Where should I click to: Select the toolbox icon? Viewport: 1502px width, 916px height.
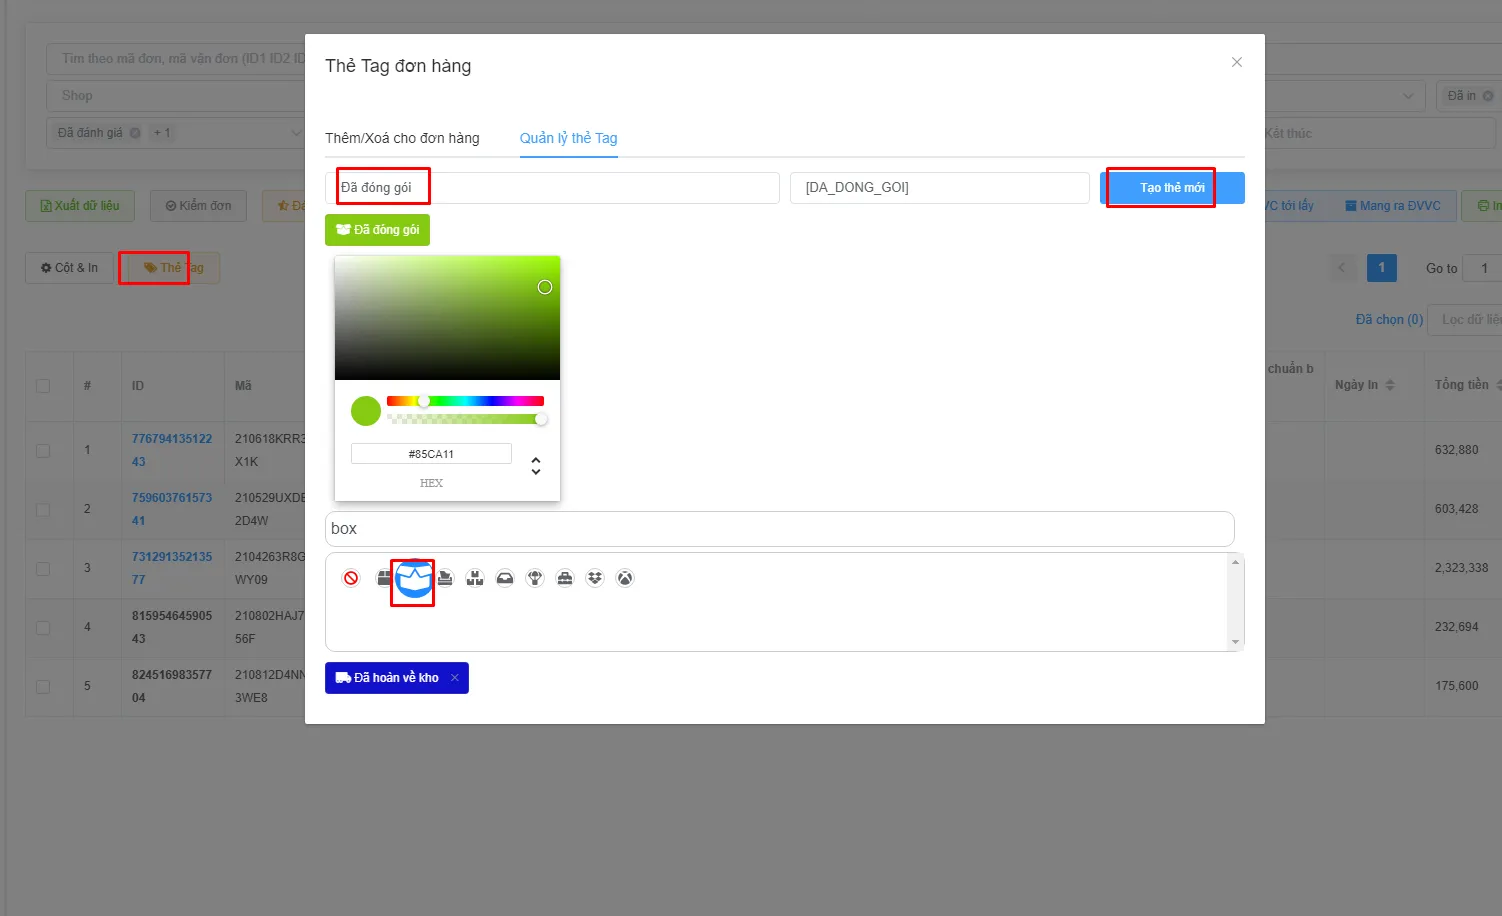565,578
